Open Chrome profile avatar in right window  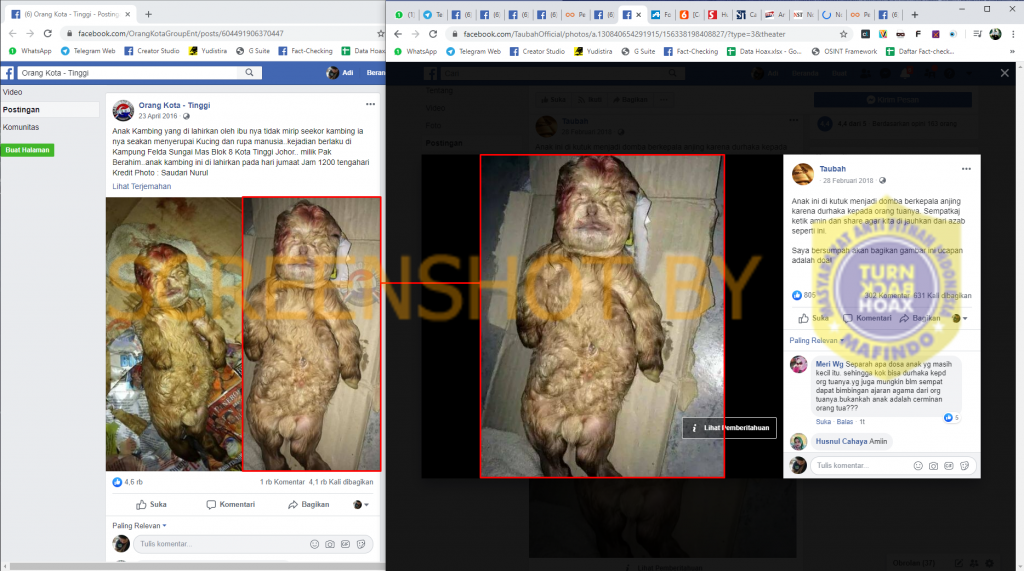tap(995, 34)
